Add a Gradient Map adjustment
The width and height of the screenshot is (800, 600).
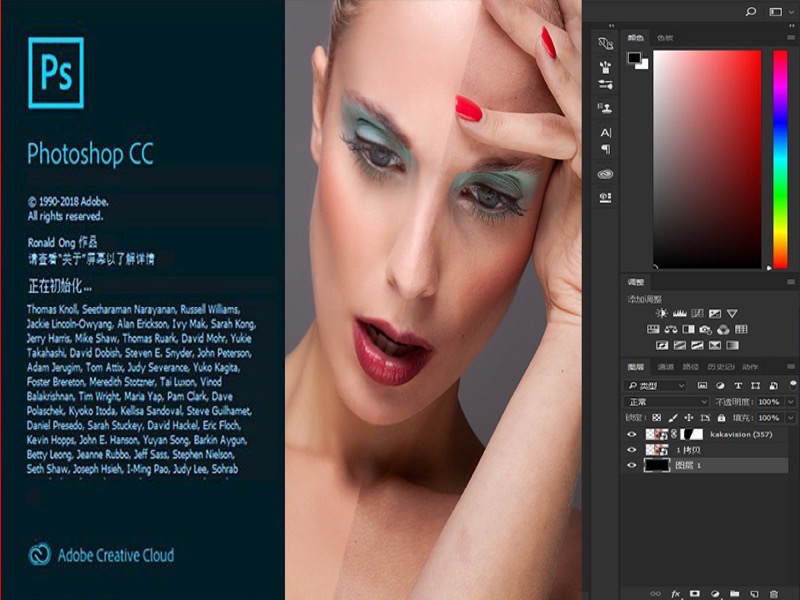click(732, 345)
